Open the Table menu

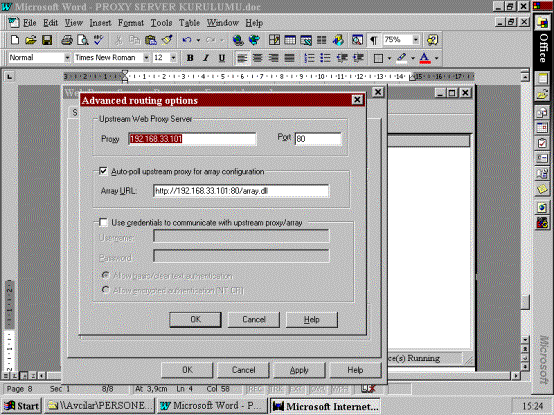pos(189,23)
